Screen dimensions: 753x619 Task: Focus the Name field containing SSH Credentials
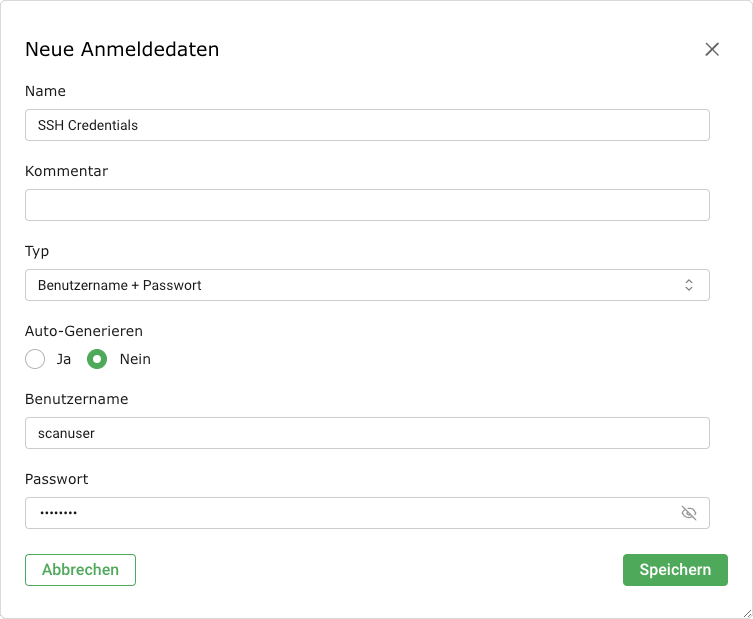tap(367, 125)
